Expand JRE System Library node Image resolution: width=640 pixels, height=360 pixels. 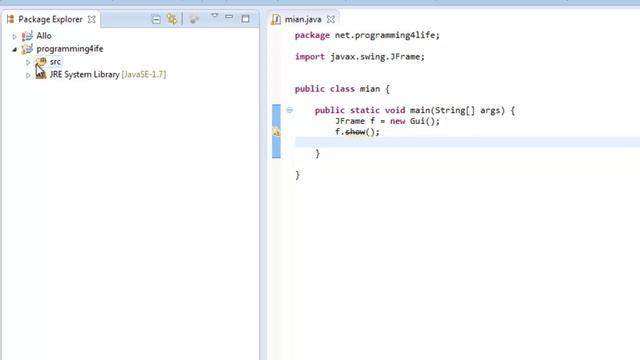[x=28, y=76]
